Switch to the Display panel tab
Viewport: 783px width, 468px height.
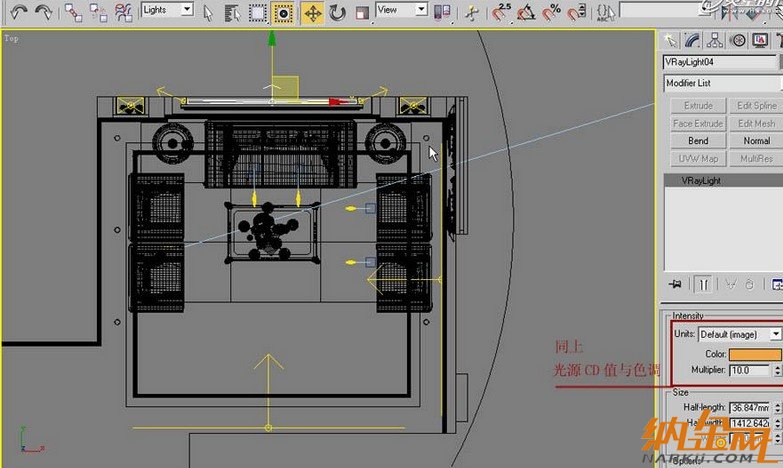[x=761, y=40]
